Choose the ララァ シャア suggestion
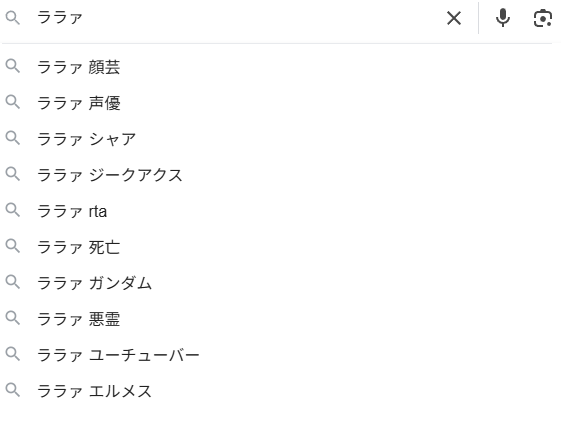This screenshot has height=421, width=561. click(x=277, y=139)
